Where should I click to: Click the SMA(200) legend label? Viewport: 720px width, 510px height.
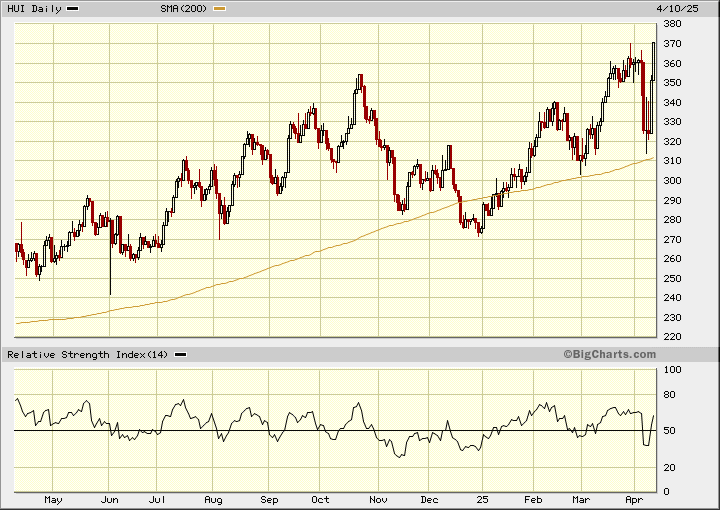184,9
